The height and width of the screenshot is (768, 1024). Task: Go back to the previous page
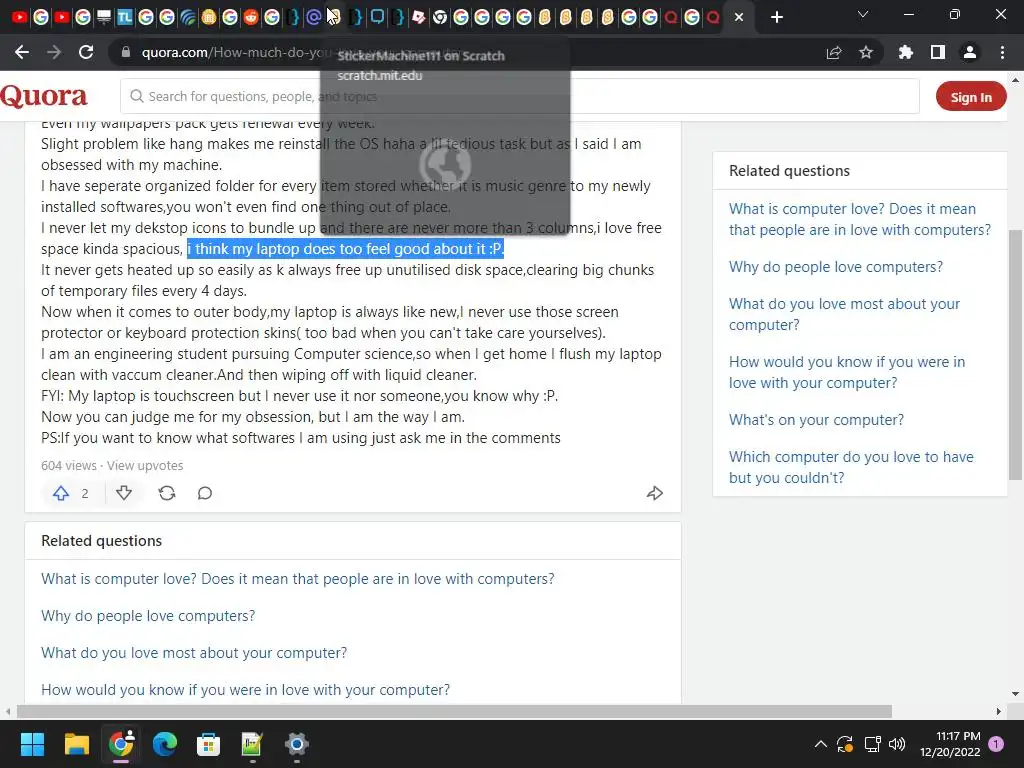pyautogui.click(x=22, y=52)
